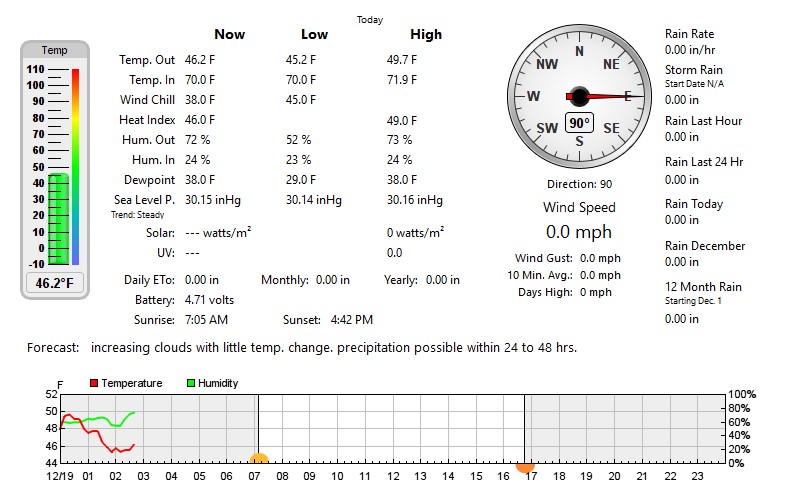Click the rainbow temperature scale strip
The height and width of the screenshot is (493, 785).
[75, 165]
